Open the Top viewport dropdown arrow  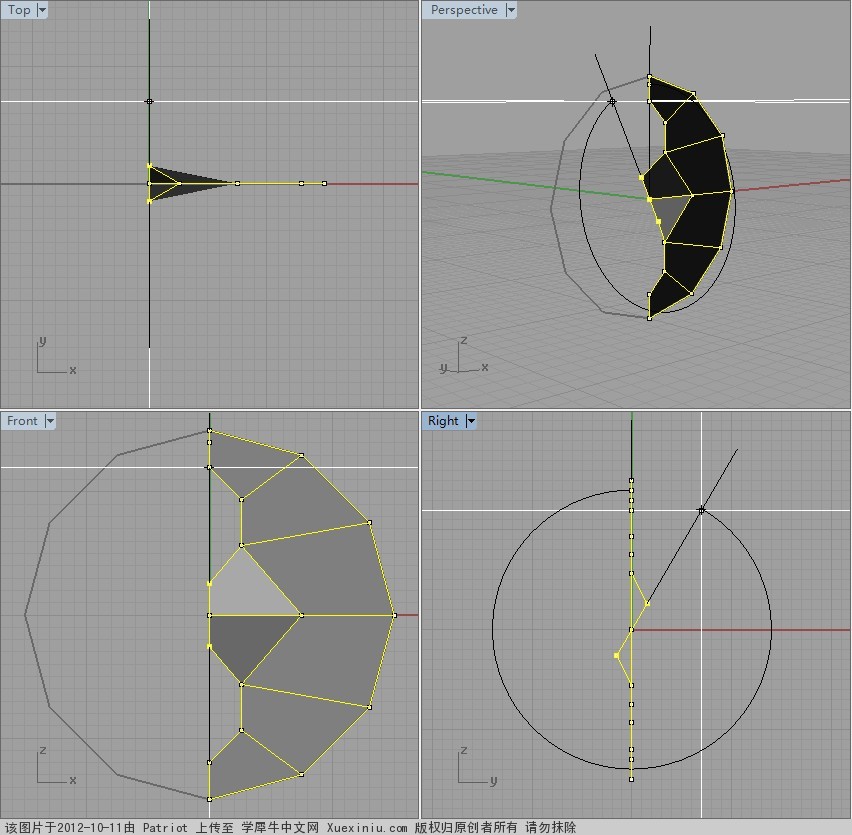[42, 10]
